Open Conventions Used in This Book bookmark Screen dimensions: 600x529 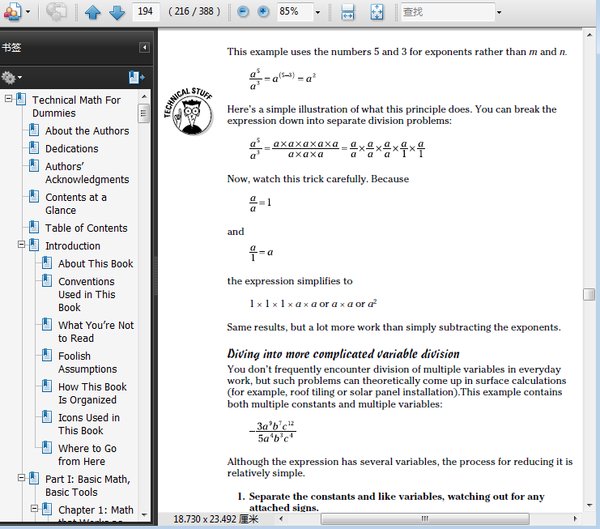point(87,294)
